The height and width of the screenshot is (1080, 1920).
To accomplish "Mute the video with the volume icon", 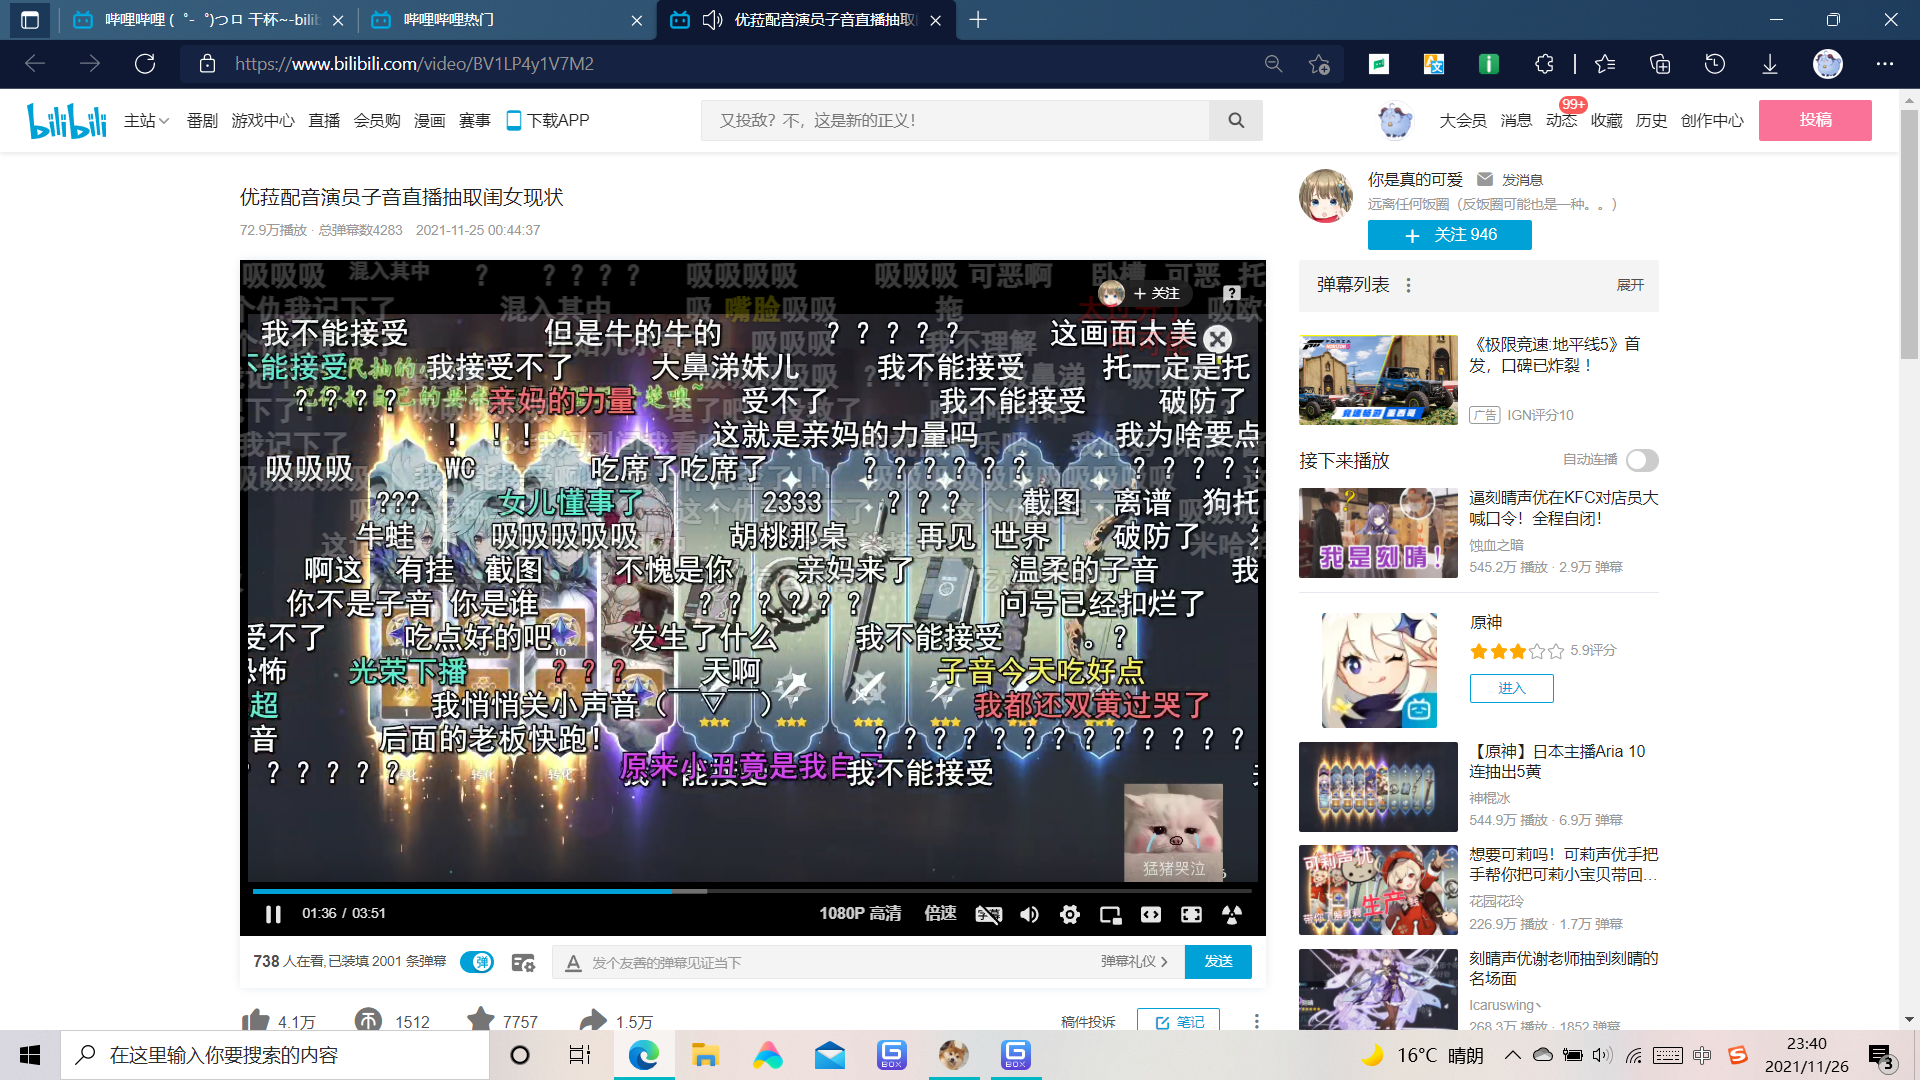I will pyautogui.click(x=1029, y=914).
